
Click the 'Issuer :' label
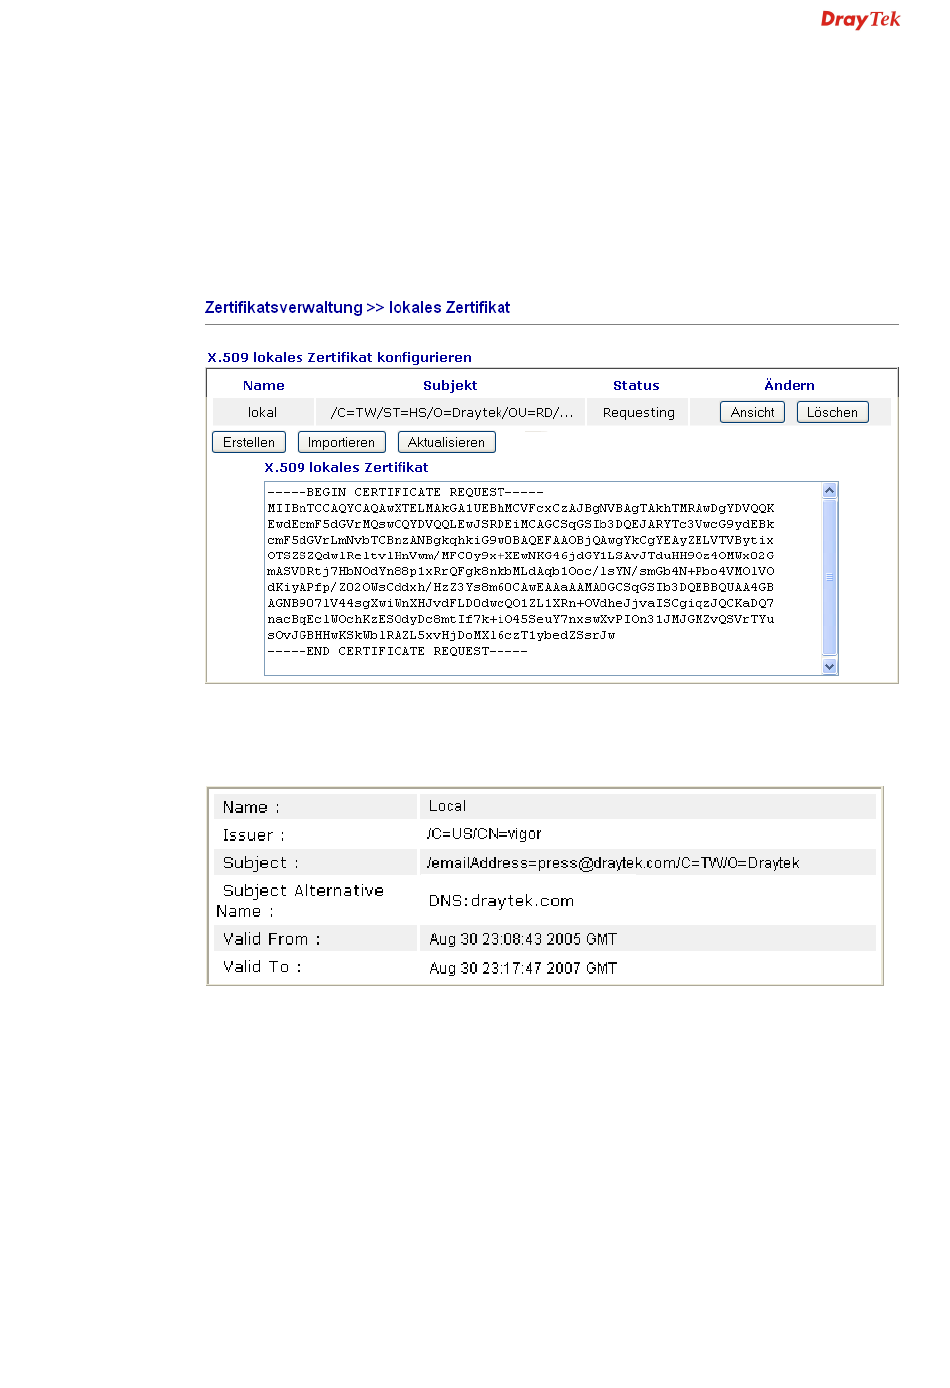pos(253,835)
